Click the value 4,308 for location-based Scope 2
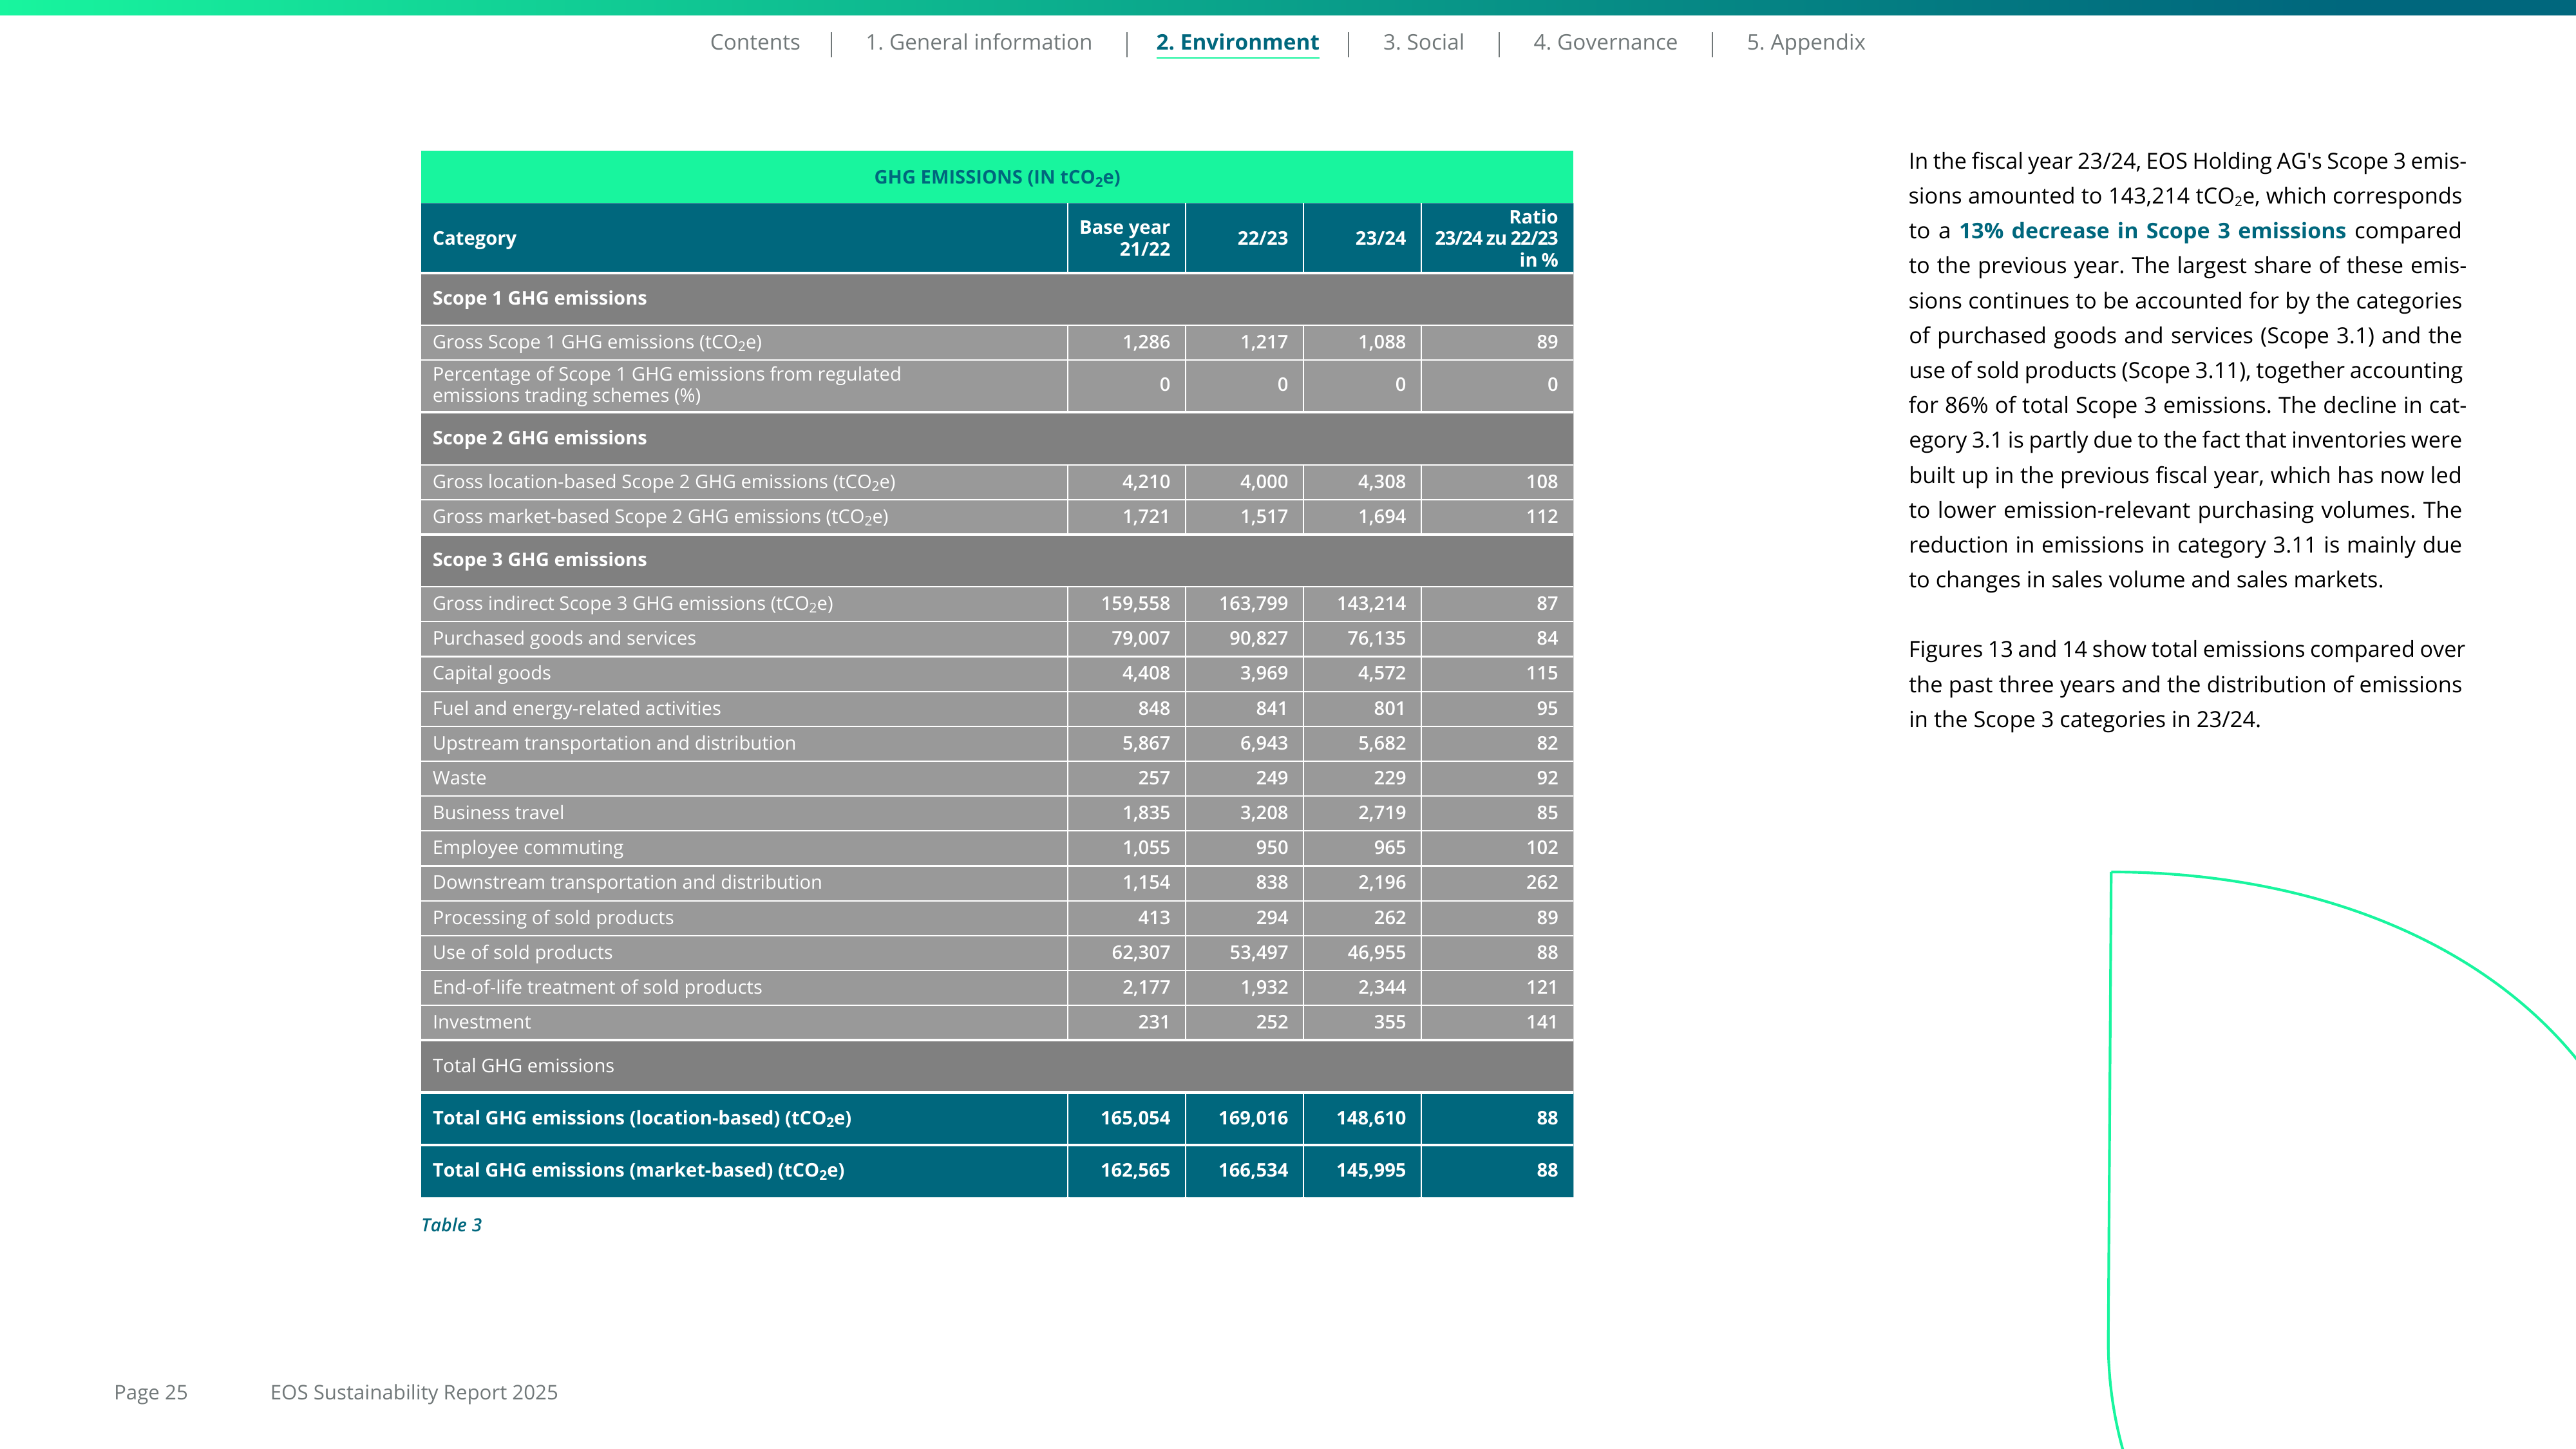This screenshot has width=2576, height=1449. tap(1381, 482)
